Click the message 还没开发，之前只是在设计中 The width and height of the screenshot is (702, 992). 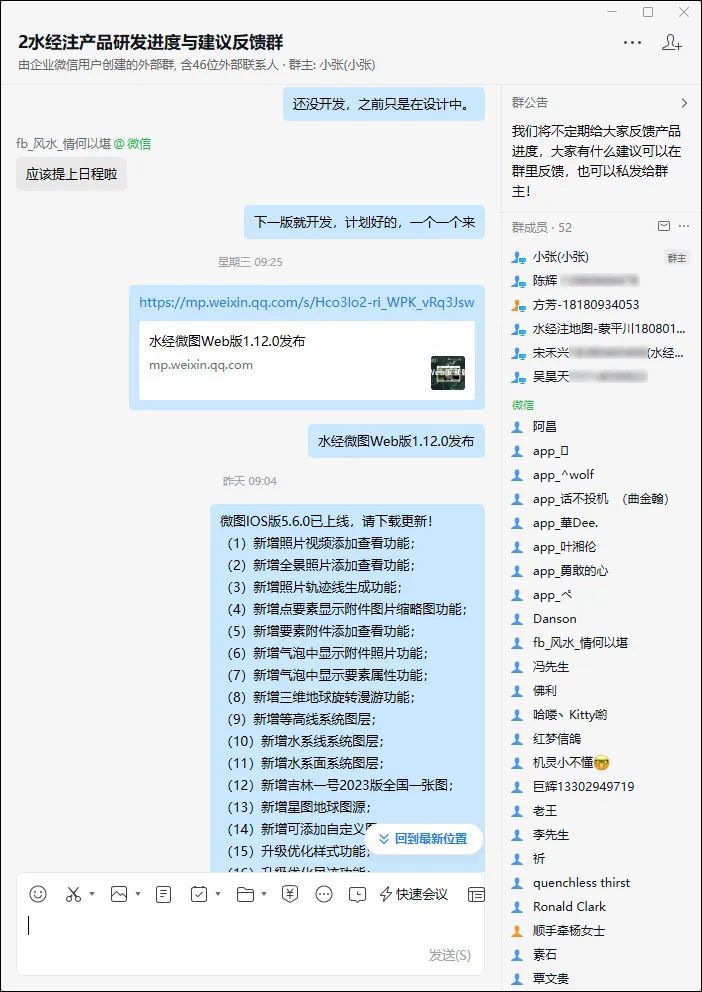[x=384, y=104]
